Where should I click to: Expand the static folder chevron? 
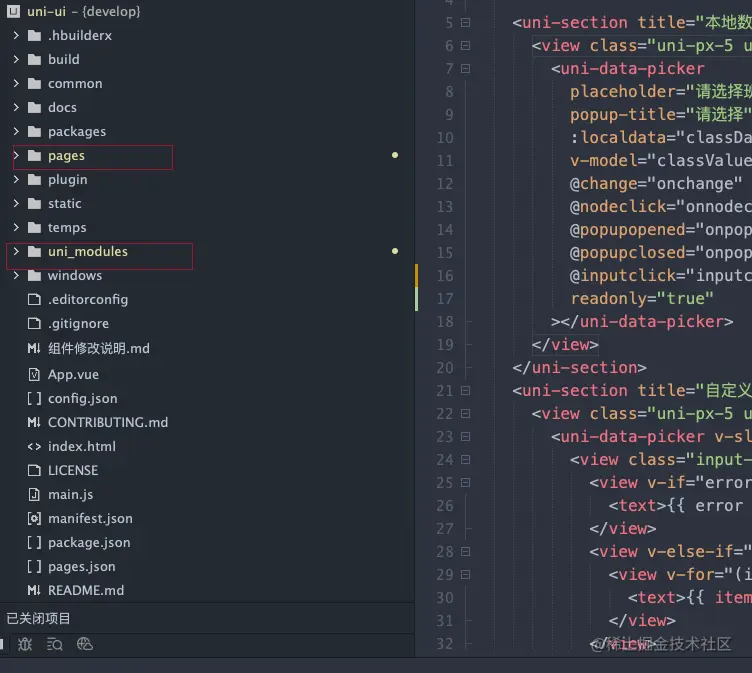click(x=16, y=203)
